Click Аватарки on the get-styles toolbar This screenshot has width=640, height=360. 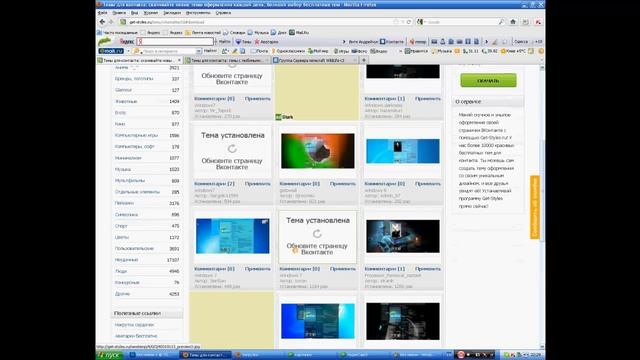(267, 42)
